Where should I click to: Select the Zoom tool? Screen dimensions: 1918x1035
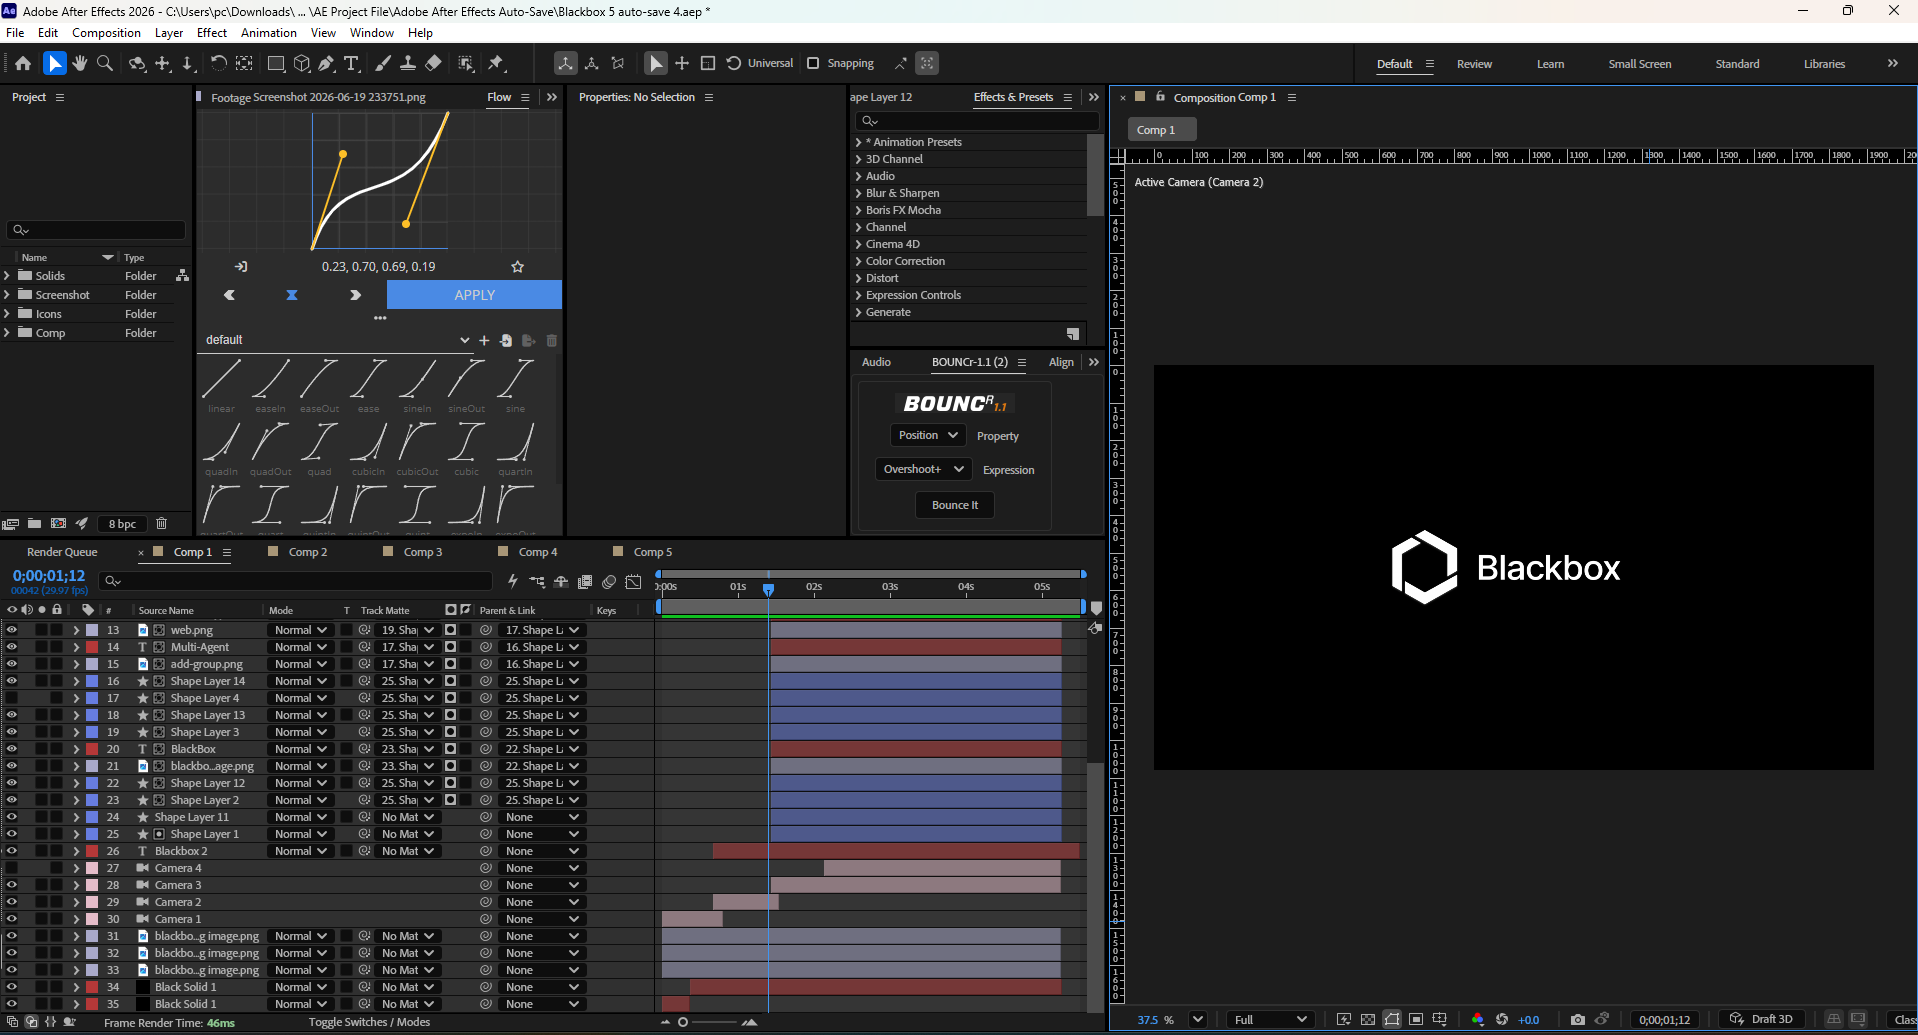pos(104,63)
